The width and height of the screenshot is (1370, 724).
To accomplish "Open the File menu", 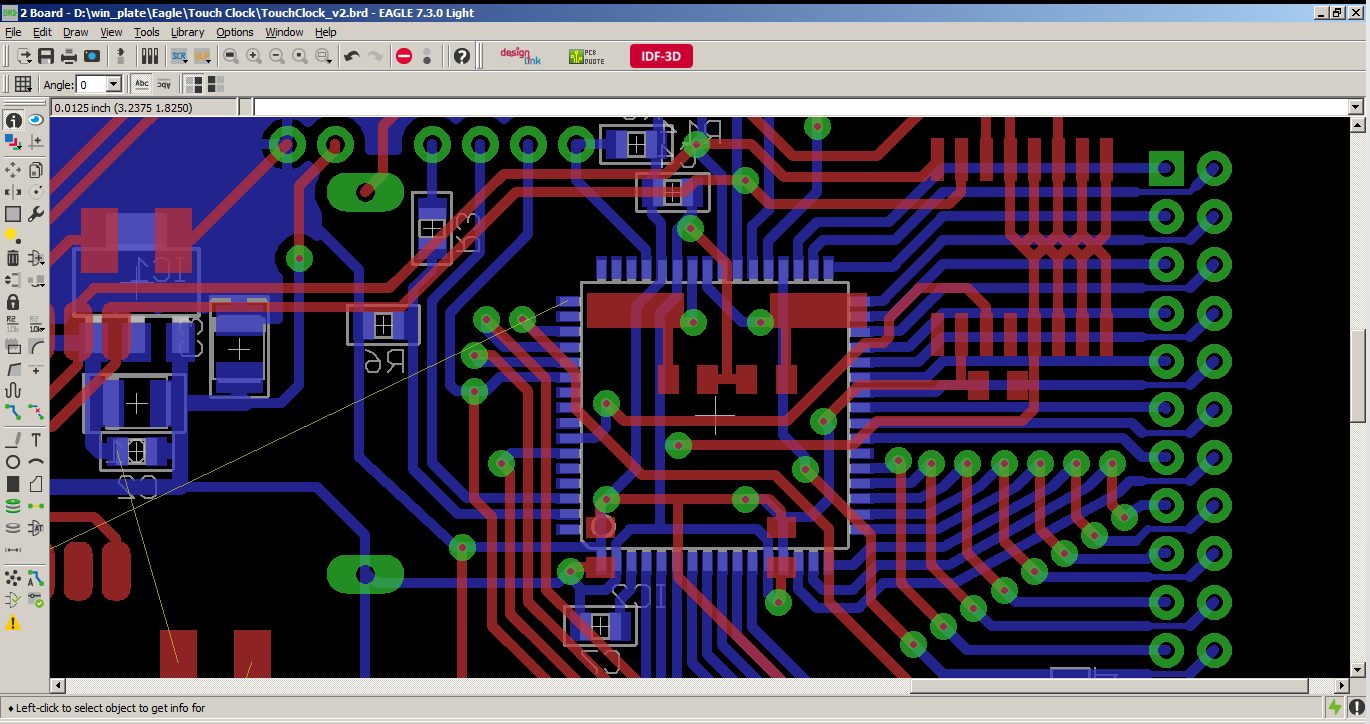I will pyautogui.click(x=13, y=32).
